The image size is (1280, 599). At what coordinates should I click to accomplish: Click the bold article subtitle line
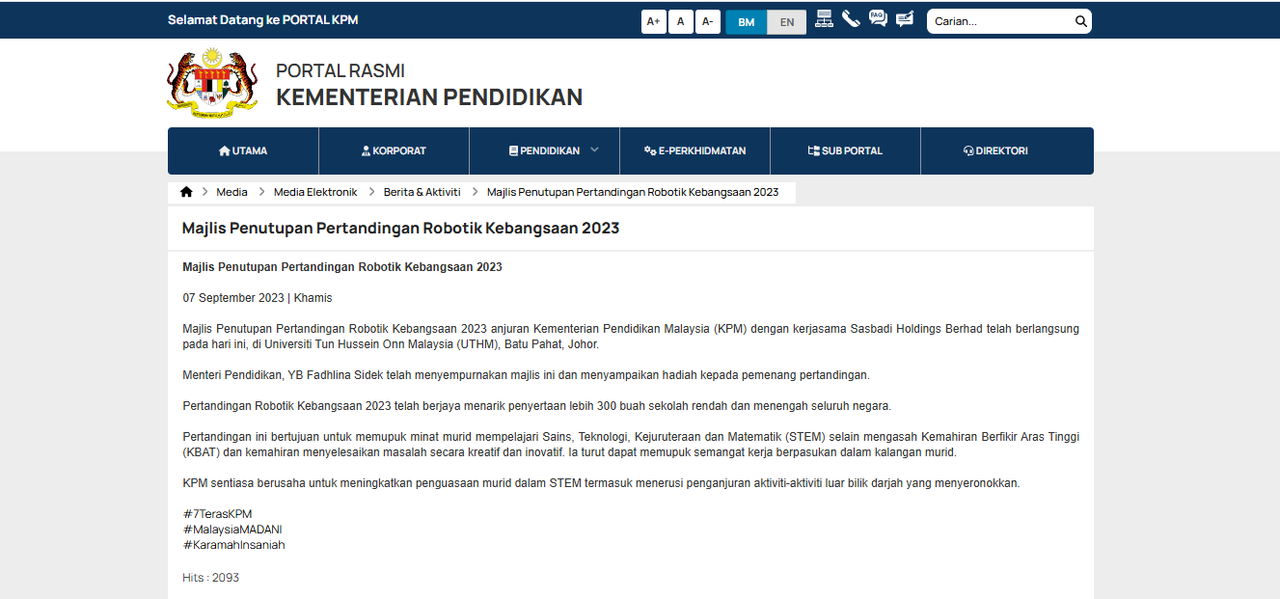coord(342,267)
